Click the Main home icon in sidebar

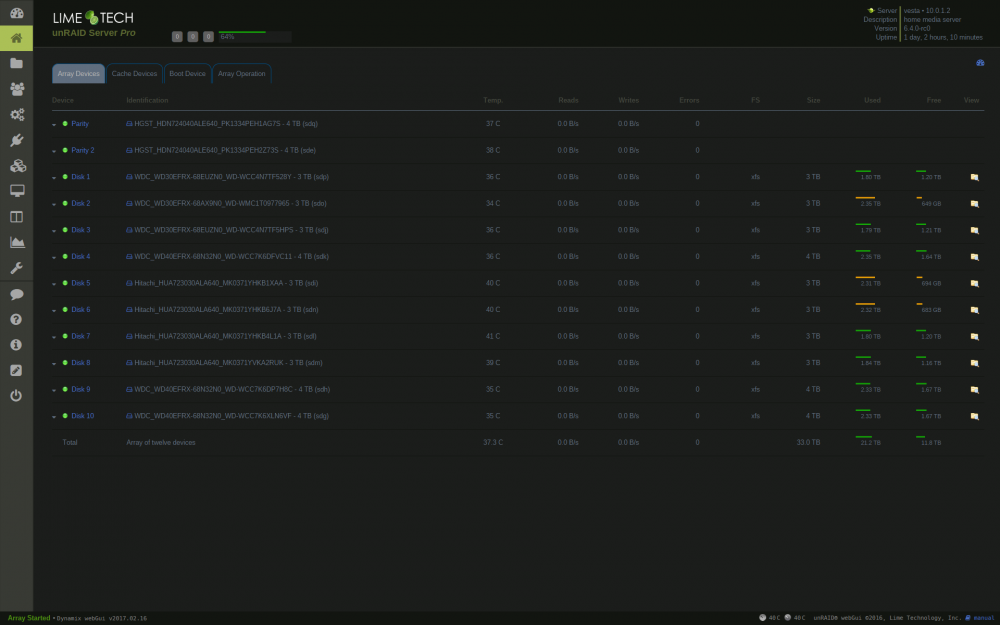point(17,38)
